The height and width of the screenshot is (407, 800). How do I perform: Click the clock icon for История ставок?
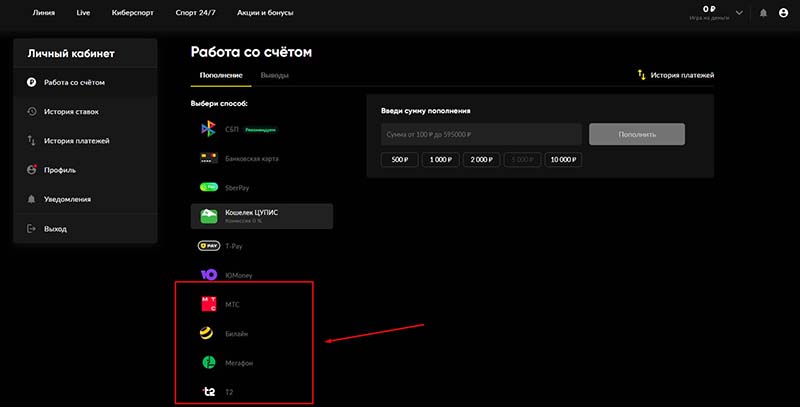point(32,111)
